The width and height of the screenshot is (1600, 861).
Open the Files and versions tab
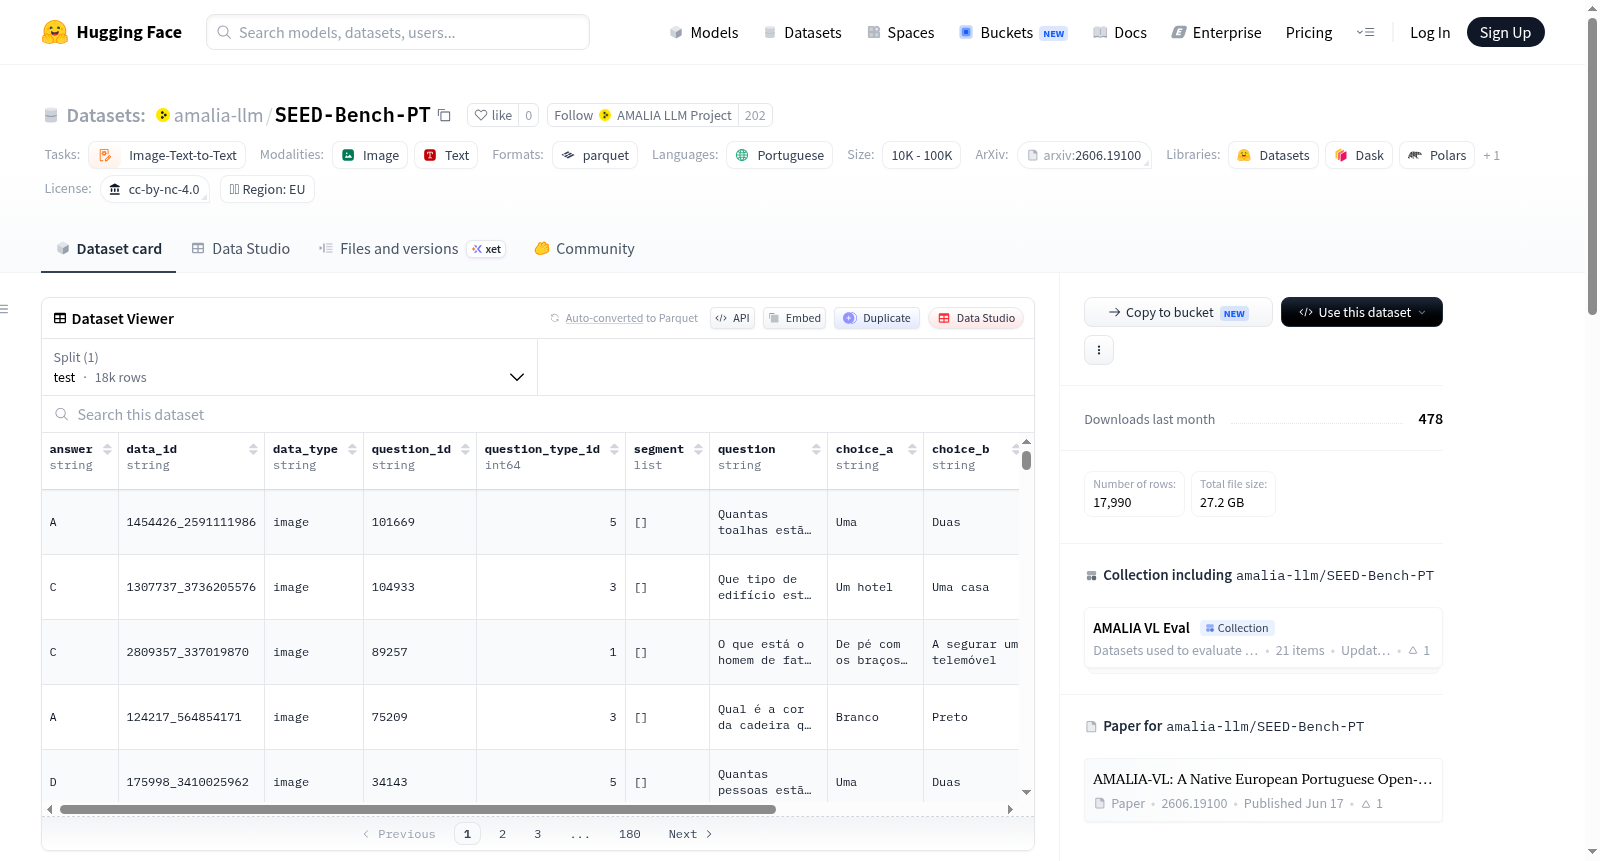(411, 249)
